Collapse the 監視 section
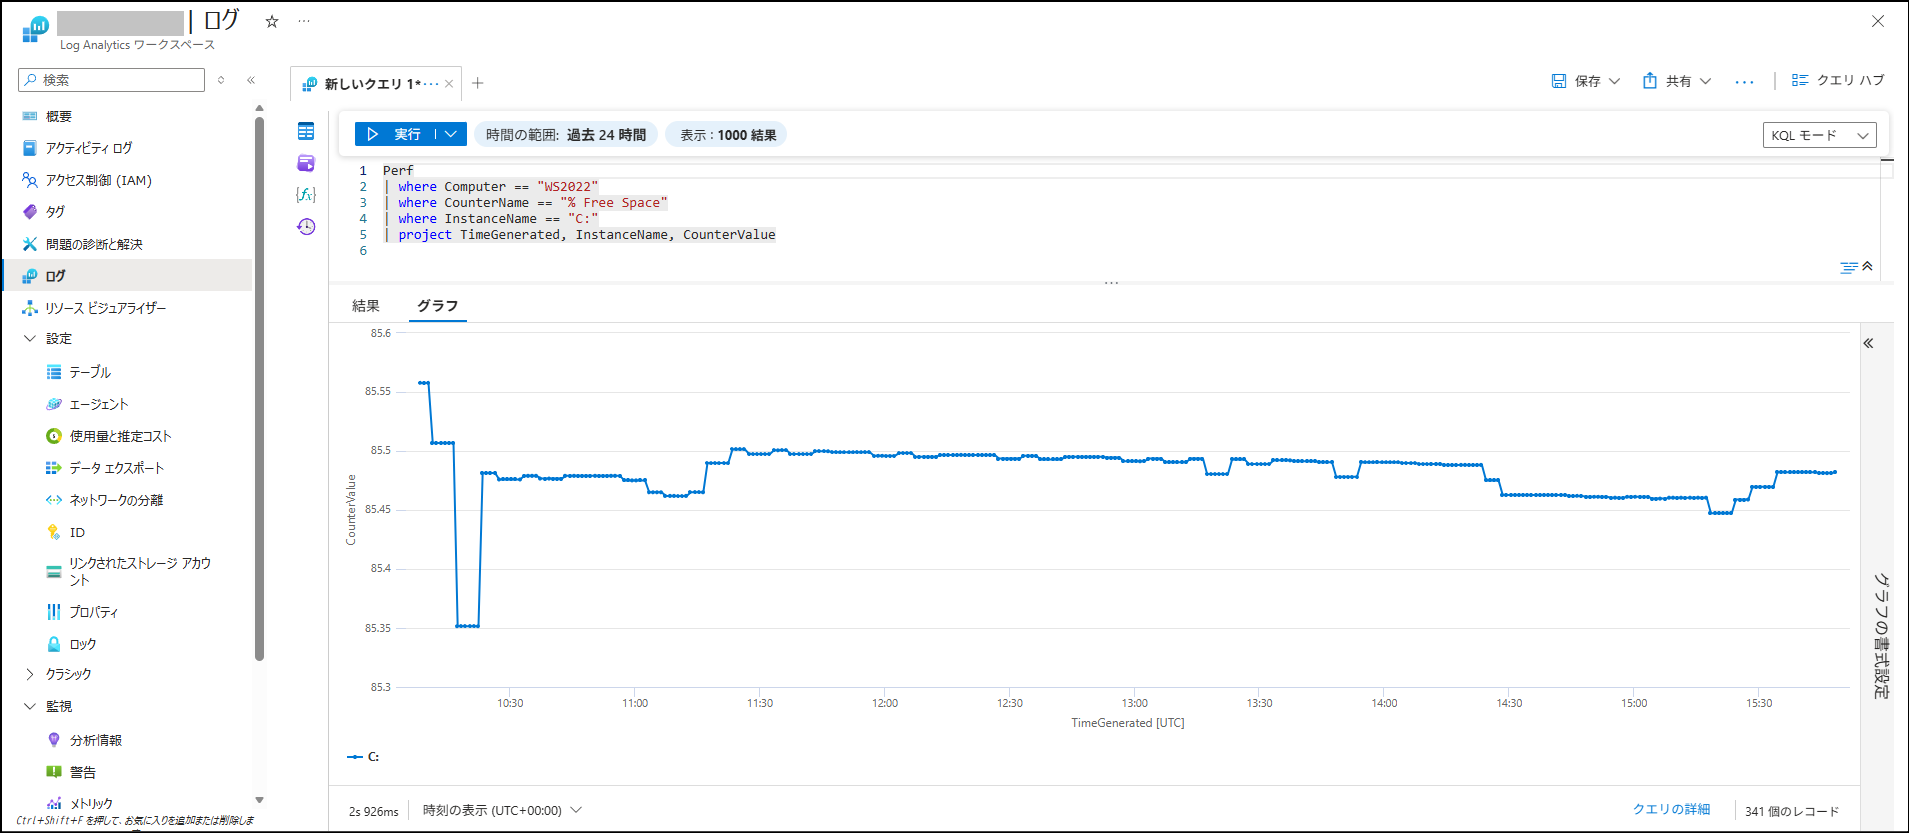Image resolution: width=1909 pixels, height=833 pixels. click(30, 706)
